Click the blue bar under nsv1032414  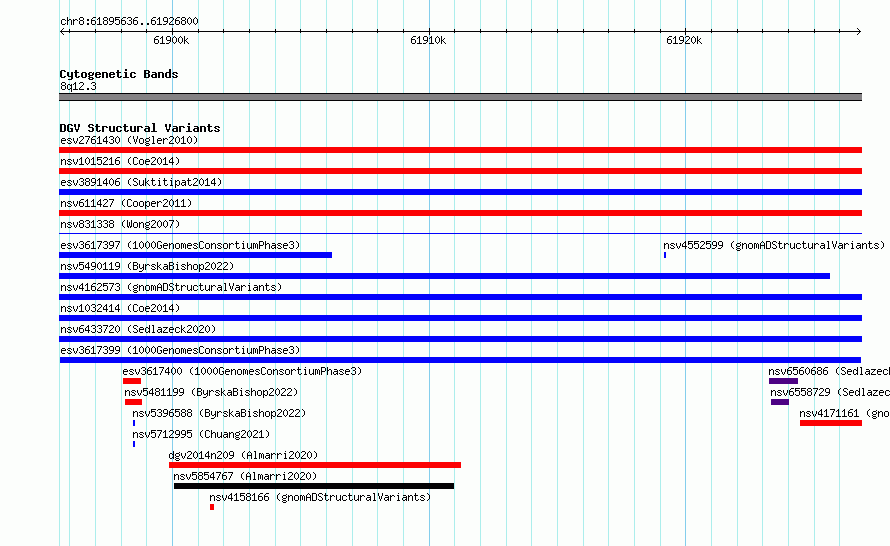460,318
